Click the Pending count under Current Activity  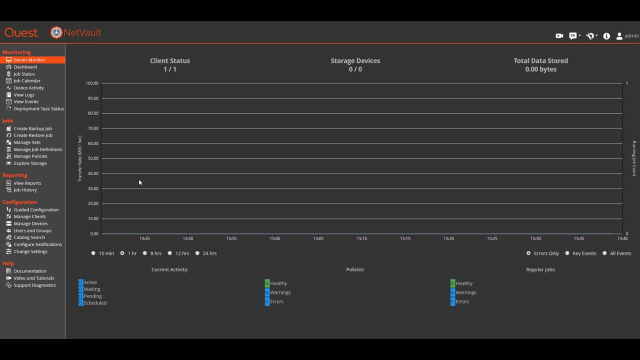(x=81, y=296)
